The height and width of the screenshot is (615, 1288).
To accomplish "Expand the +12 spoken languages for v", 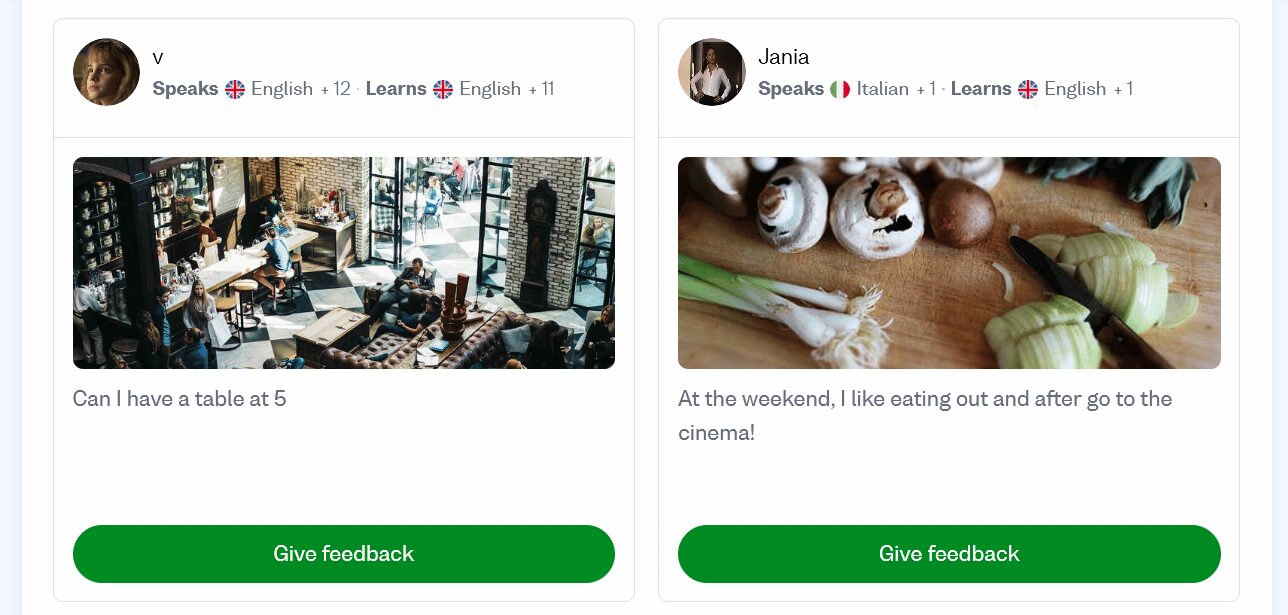I will tap(335, 89).
